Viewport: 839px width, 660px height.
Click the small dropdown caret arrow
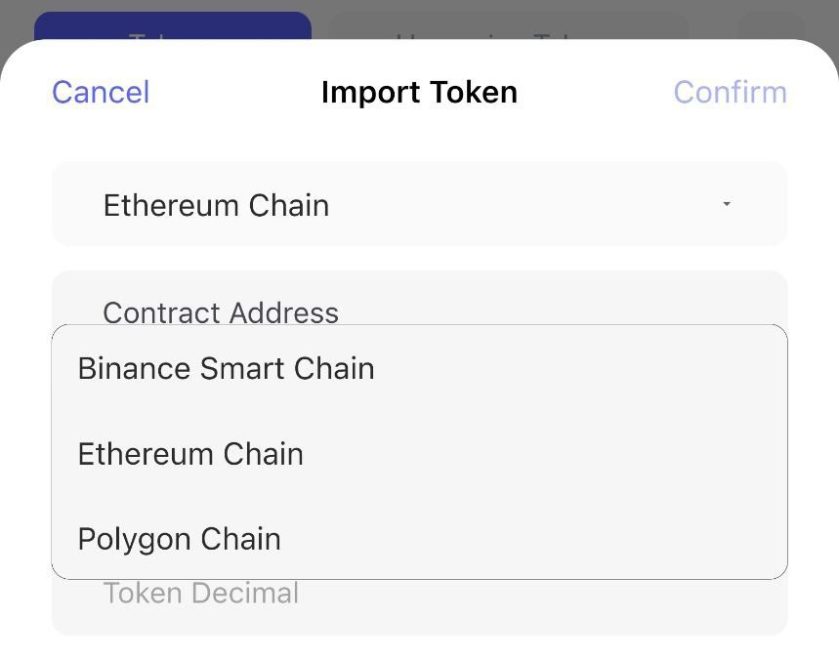[727, 204]
